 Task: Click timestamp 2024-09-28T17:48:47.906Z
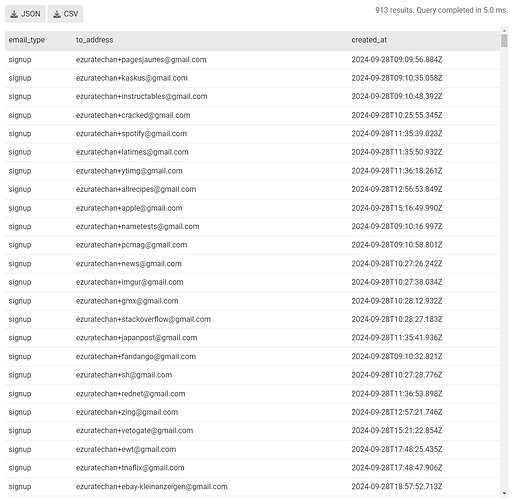coord(397,468)
